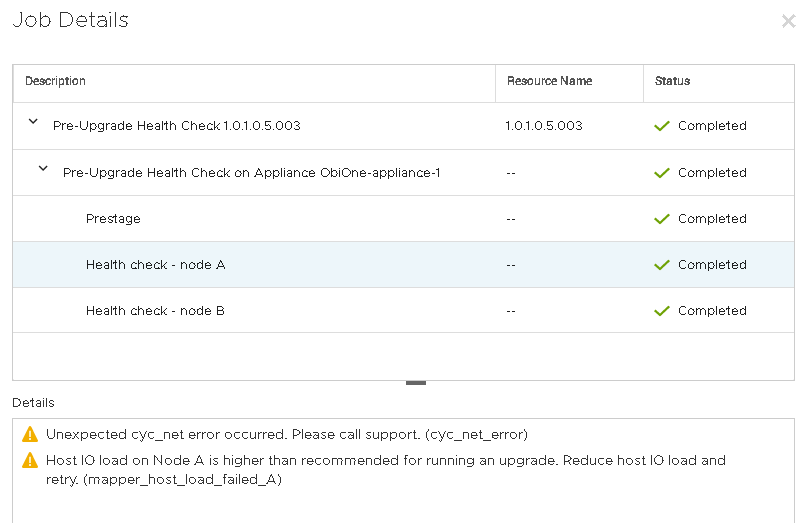Screen dimensions: 809x523
Task: Close the Job Details dialog
Action: pyautogui.click(x=788, y=21)
